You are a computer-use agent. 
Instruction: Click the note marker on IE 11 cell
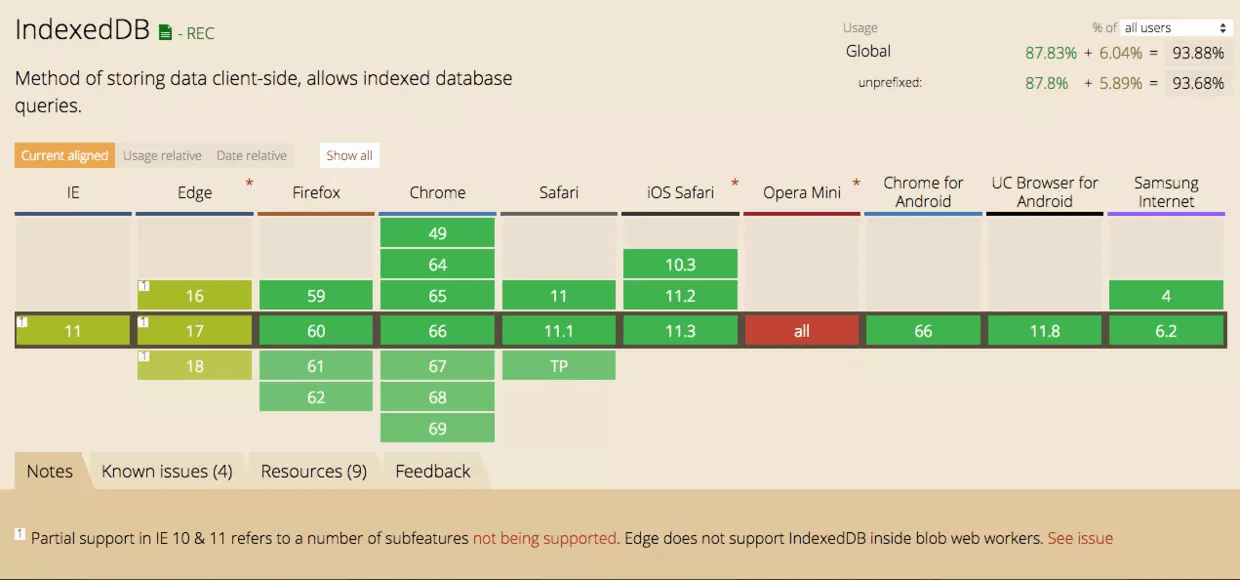click(22, 322)
